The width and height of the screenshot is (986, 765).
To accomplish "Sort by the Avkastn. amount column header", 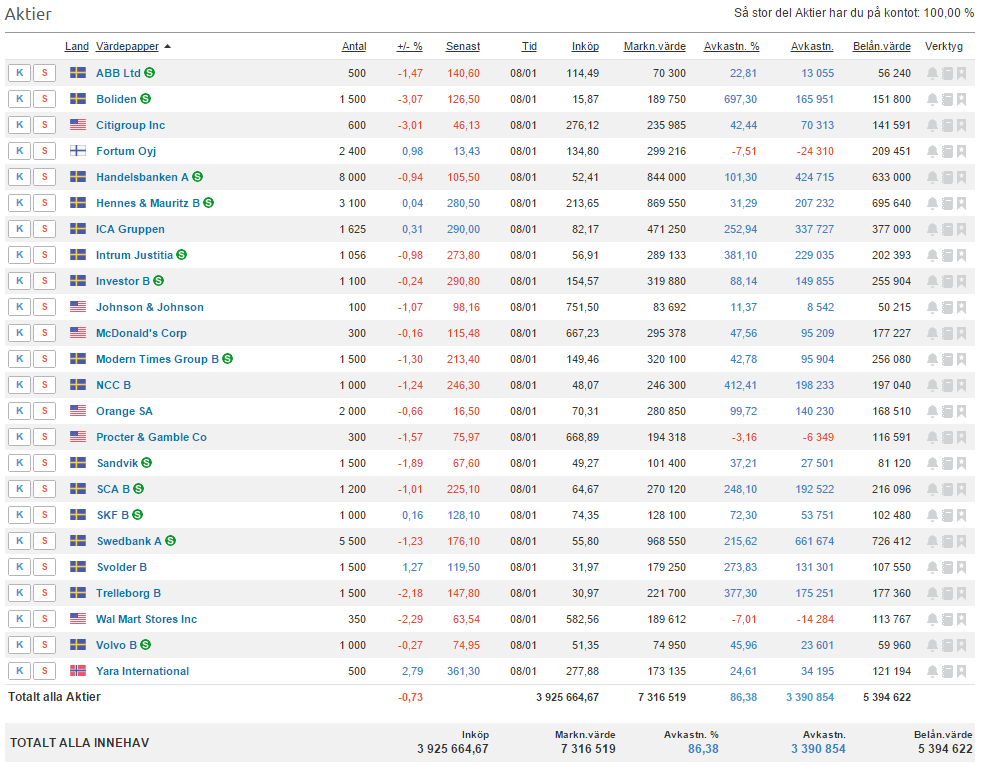I will 812,47.
